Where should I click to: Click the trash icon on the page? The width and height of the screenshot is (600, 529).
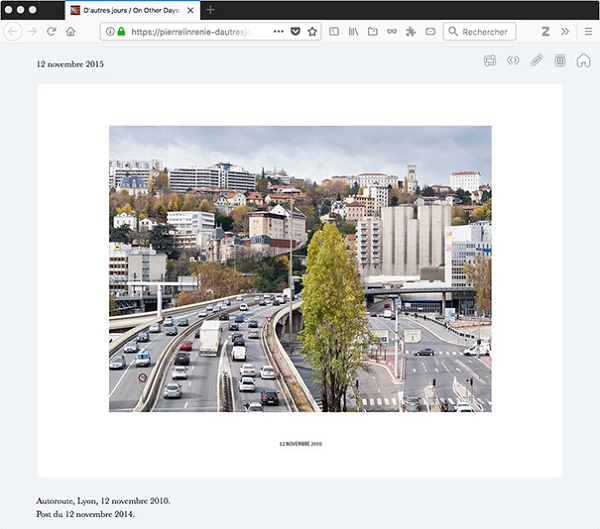(x=560, y=61)
